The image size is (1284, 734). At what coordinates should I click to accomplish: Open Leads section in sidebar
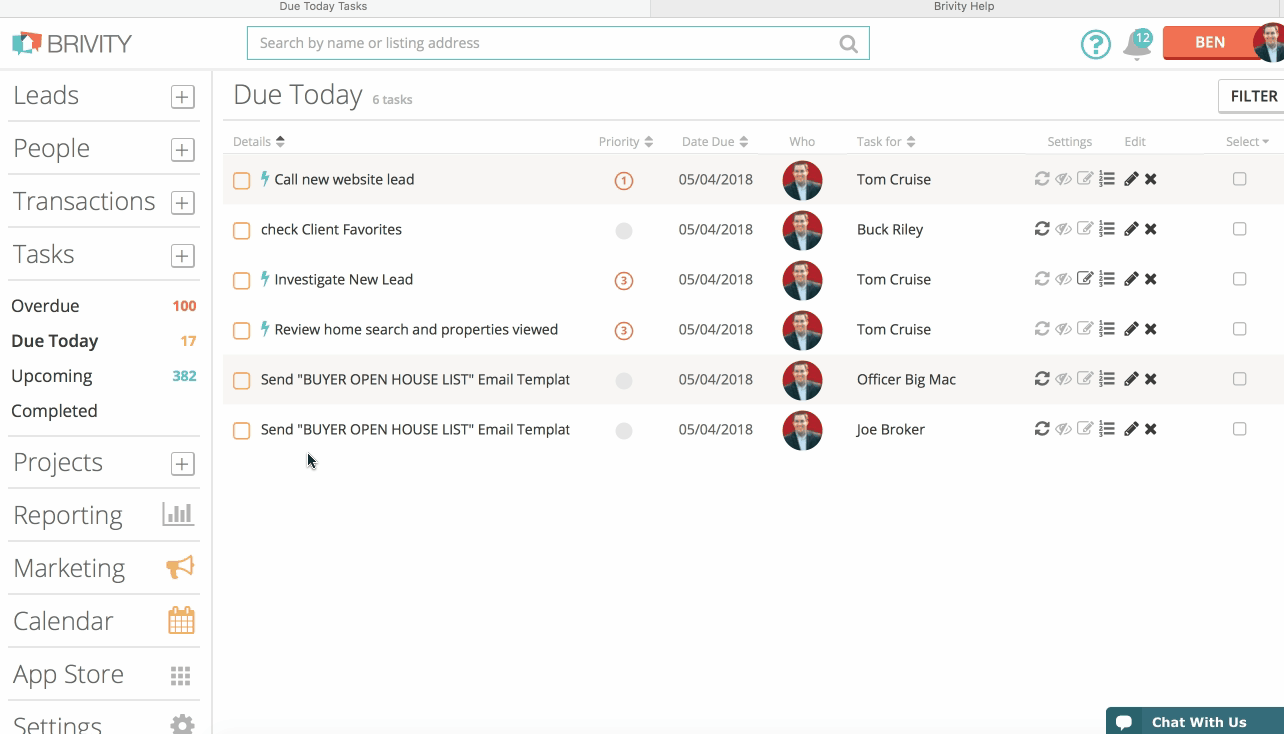click(46, 96)
